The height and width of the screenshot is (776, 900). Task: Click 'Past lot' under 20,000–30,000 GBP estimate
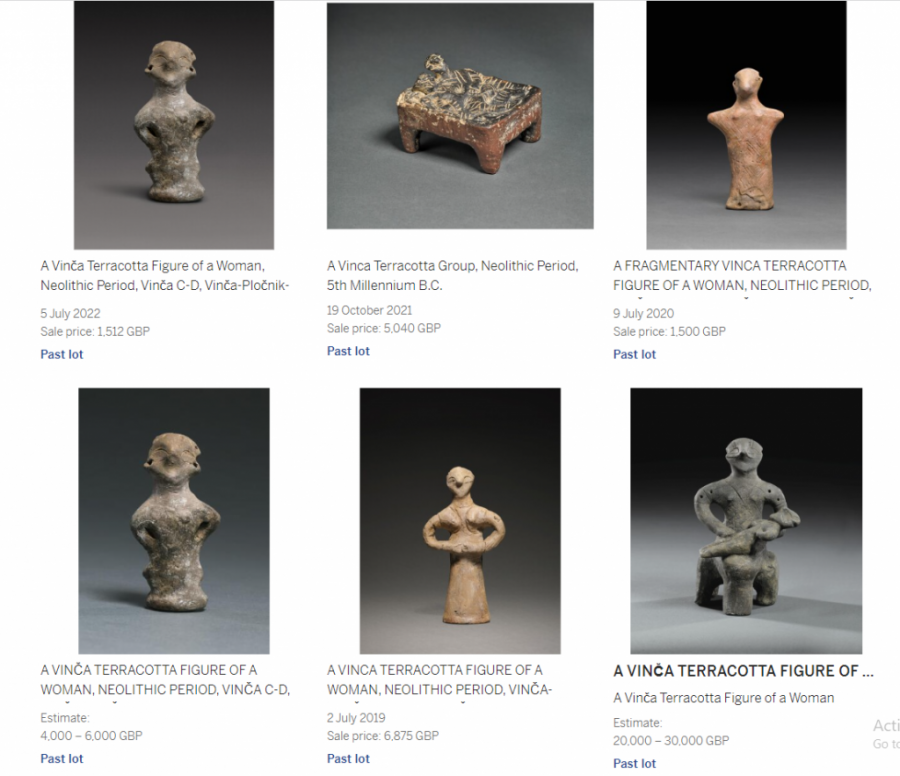point(634,763)
